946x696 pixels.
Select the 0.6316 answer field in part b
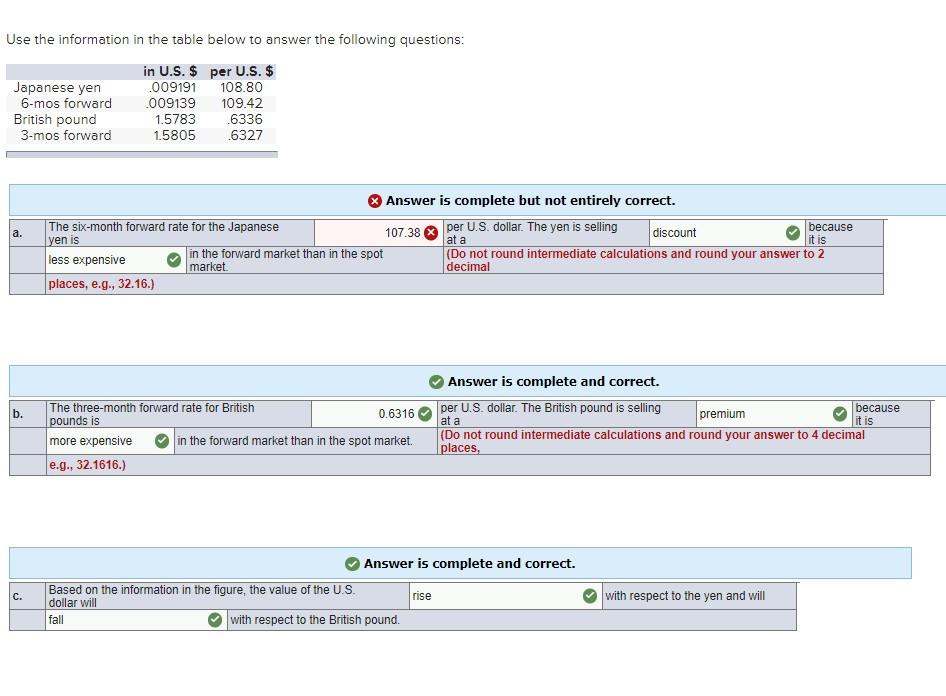pyautogui.click(x=374, y=414)
